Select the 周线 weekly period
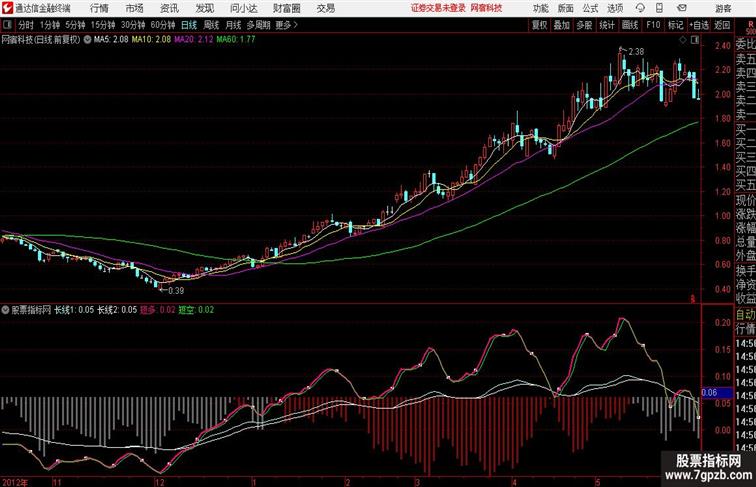The width and height of the screenshot is (756, 487). pyautogui.click(x=211, y=25)
